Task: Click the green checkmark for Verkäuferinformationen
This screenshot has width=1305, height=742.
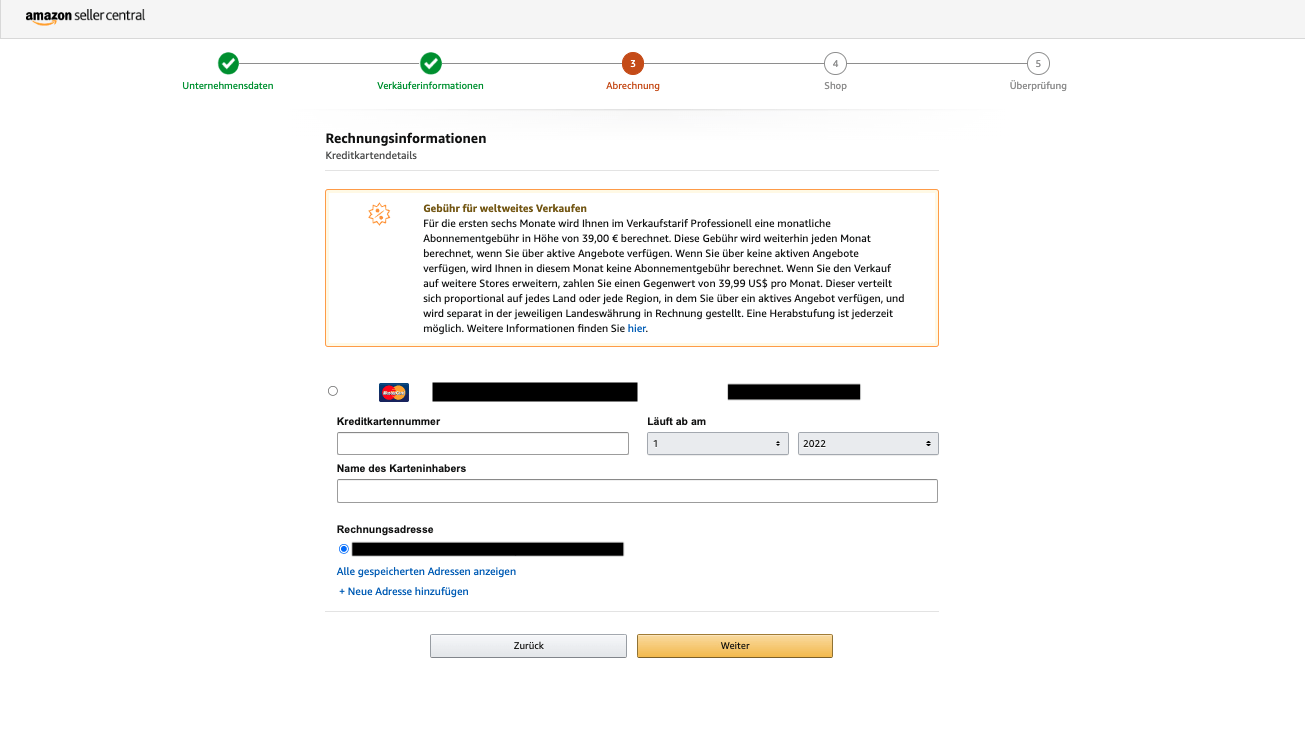Action: (x=431, y=63)
